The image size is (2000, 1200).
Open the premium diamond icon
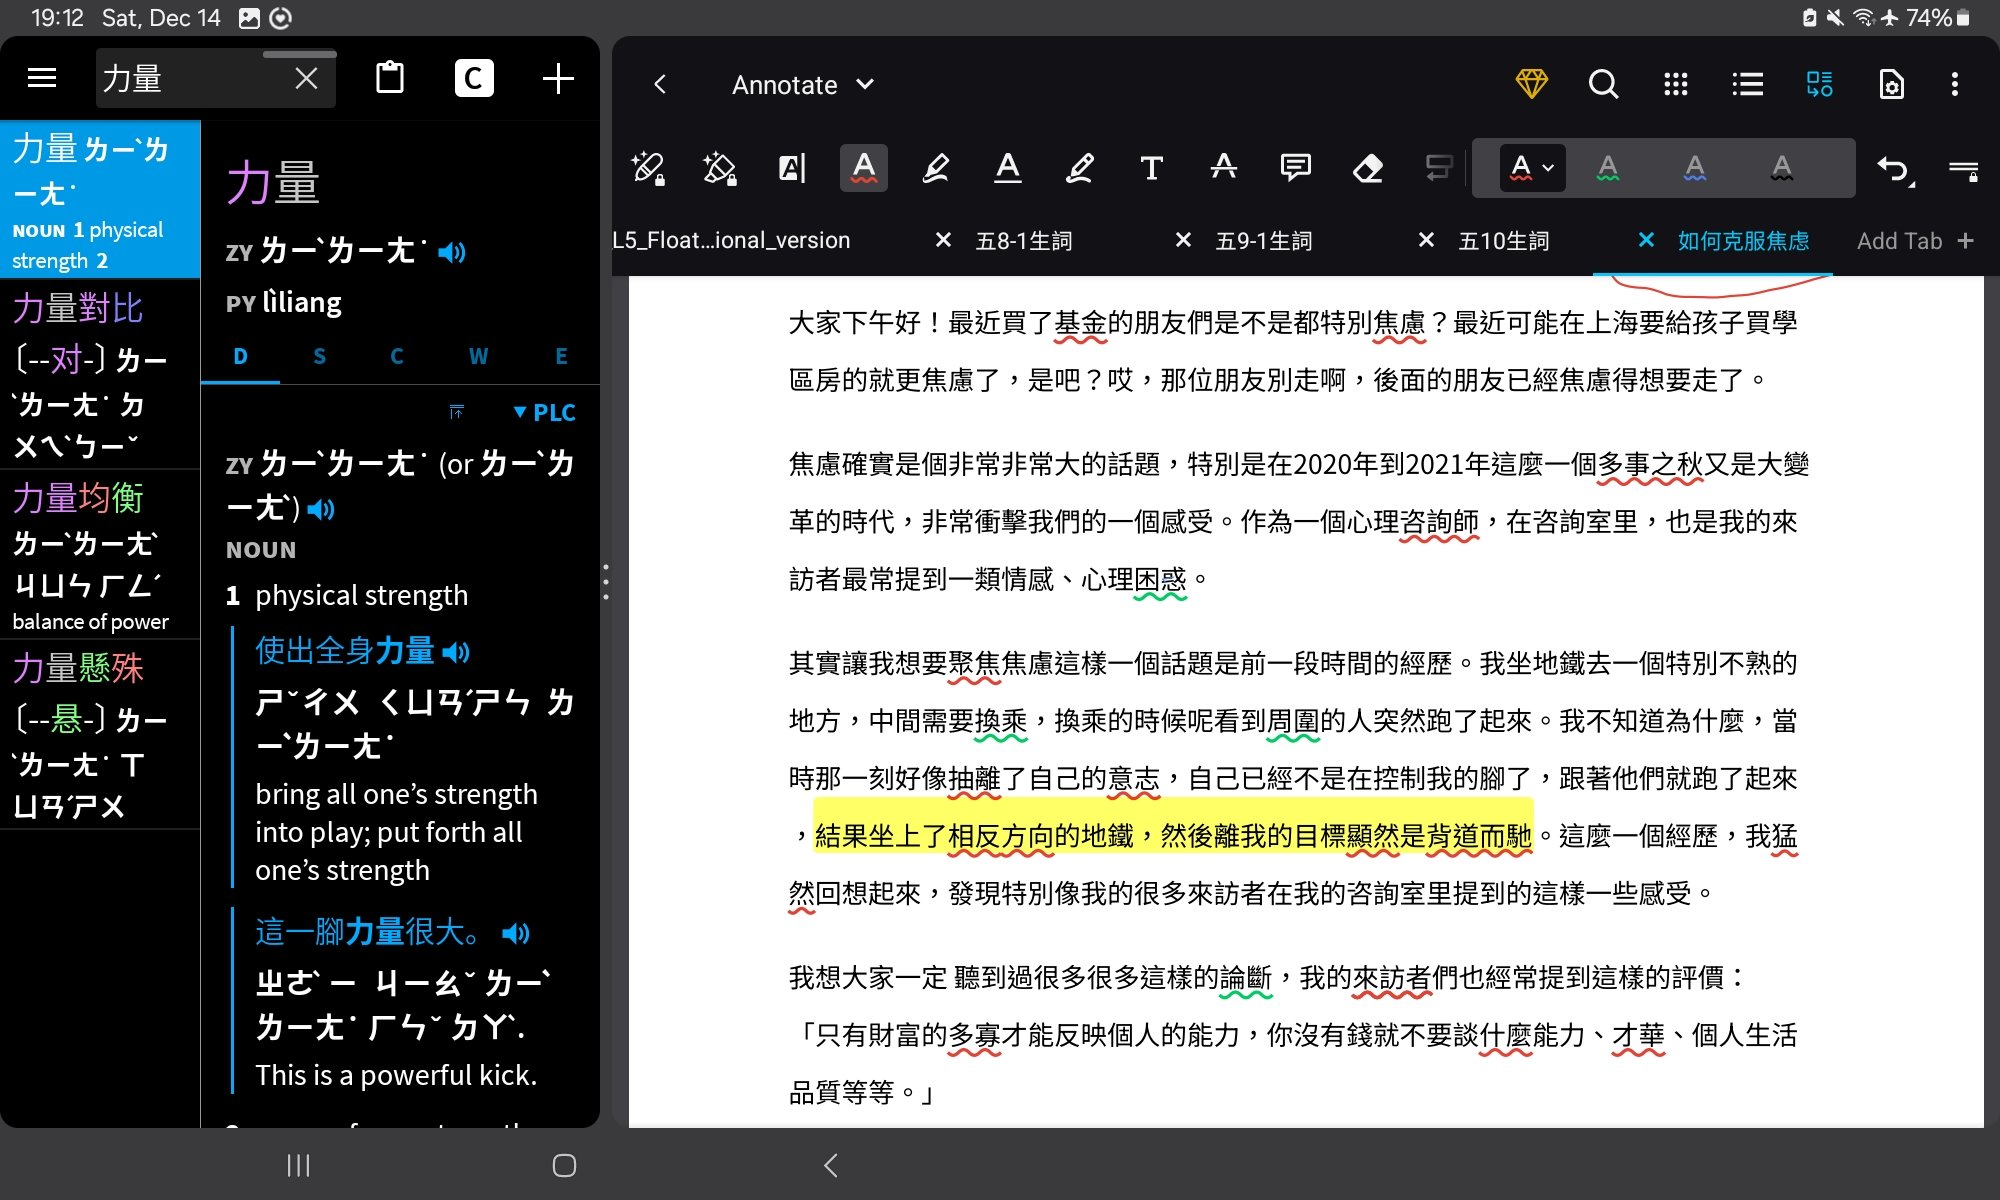click(x=1531, y=84)
